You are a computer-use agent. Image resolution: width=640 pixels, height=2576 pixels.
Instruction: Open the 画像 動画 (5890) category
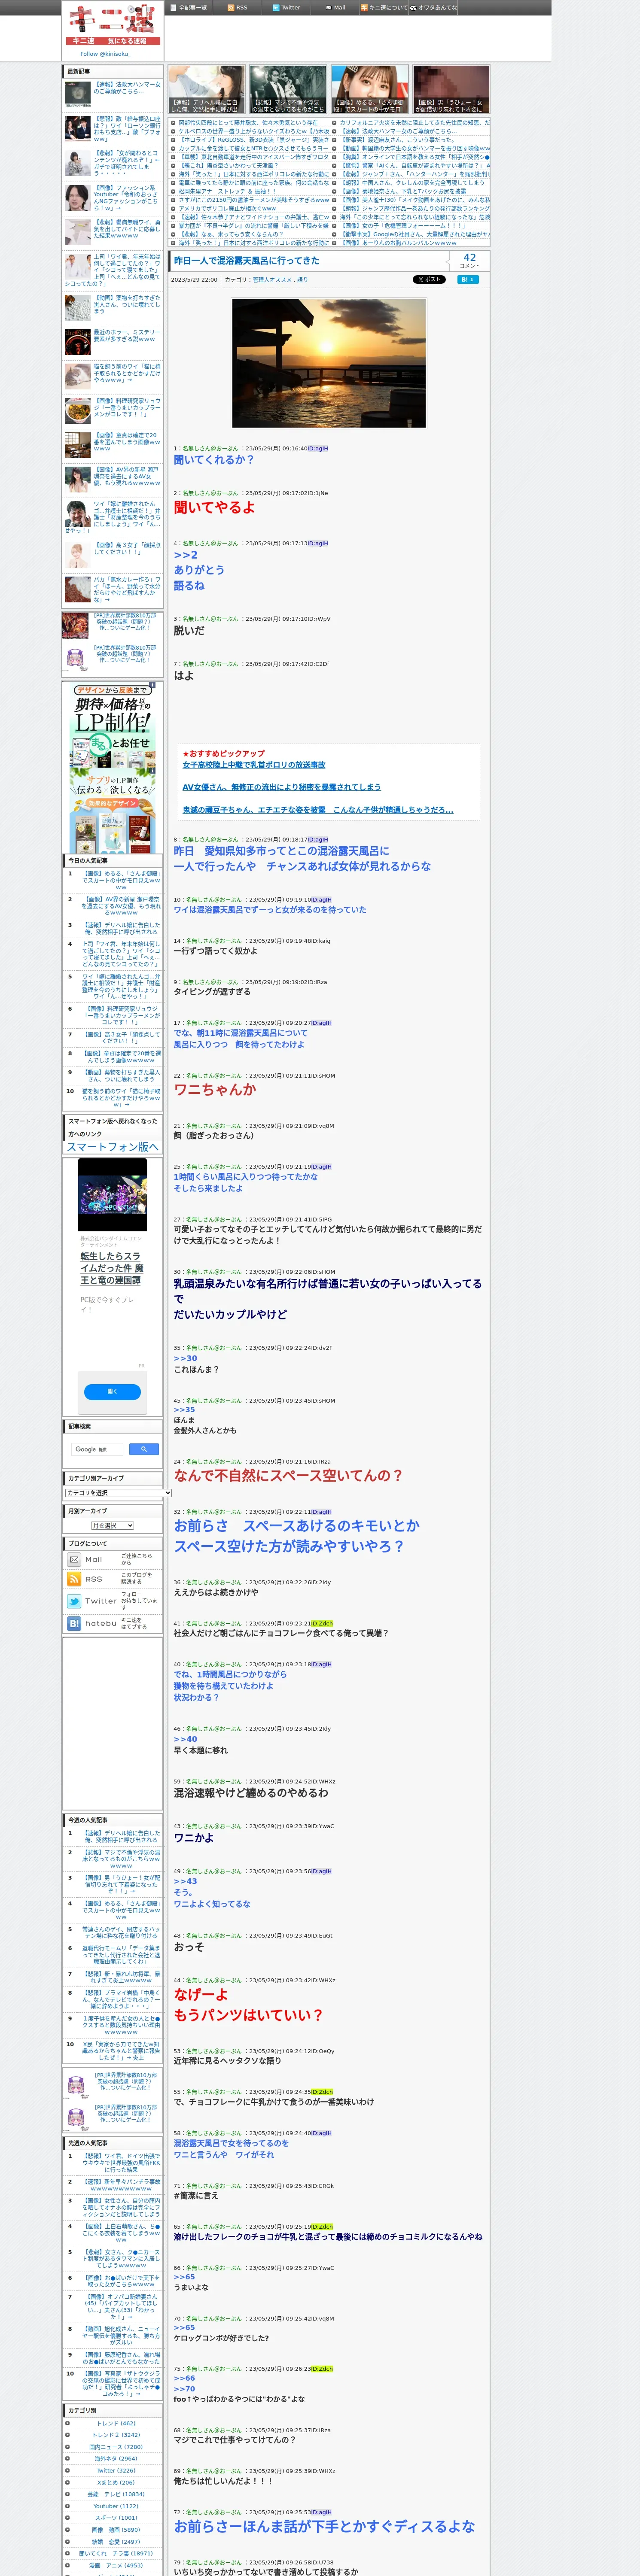pyautogui.click(x=116, y=2530)
